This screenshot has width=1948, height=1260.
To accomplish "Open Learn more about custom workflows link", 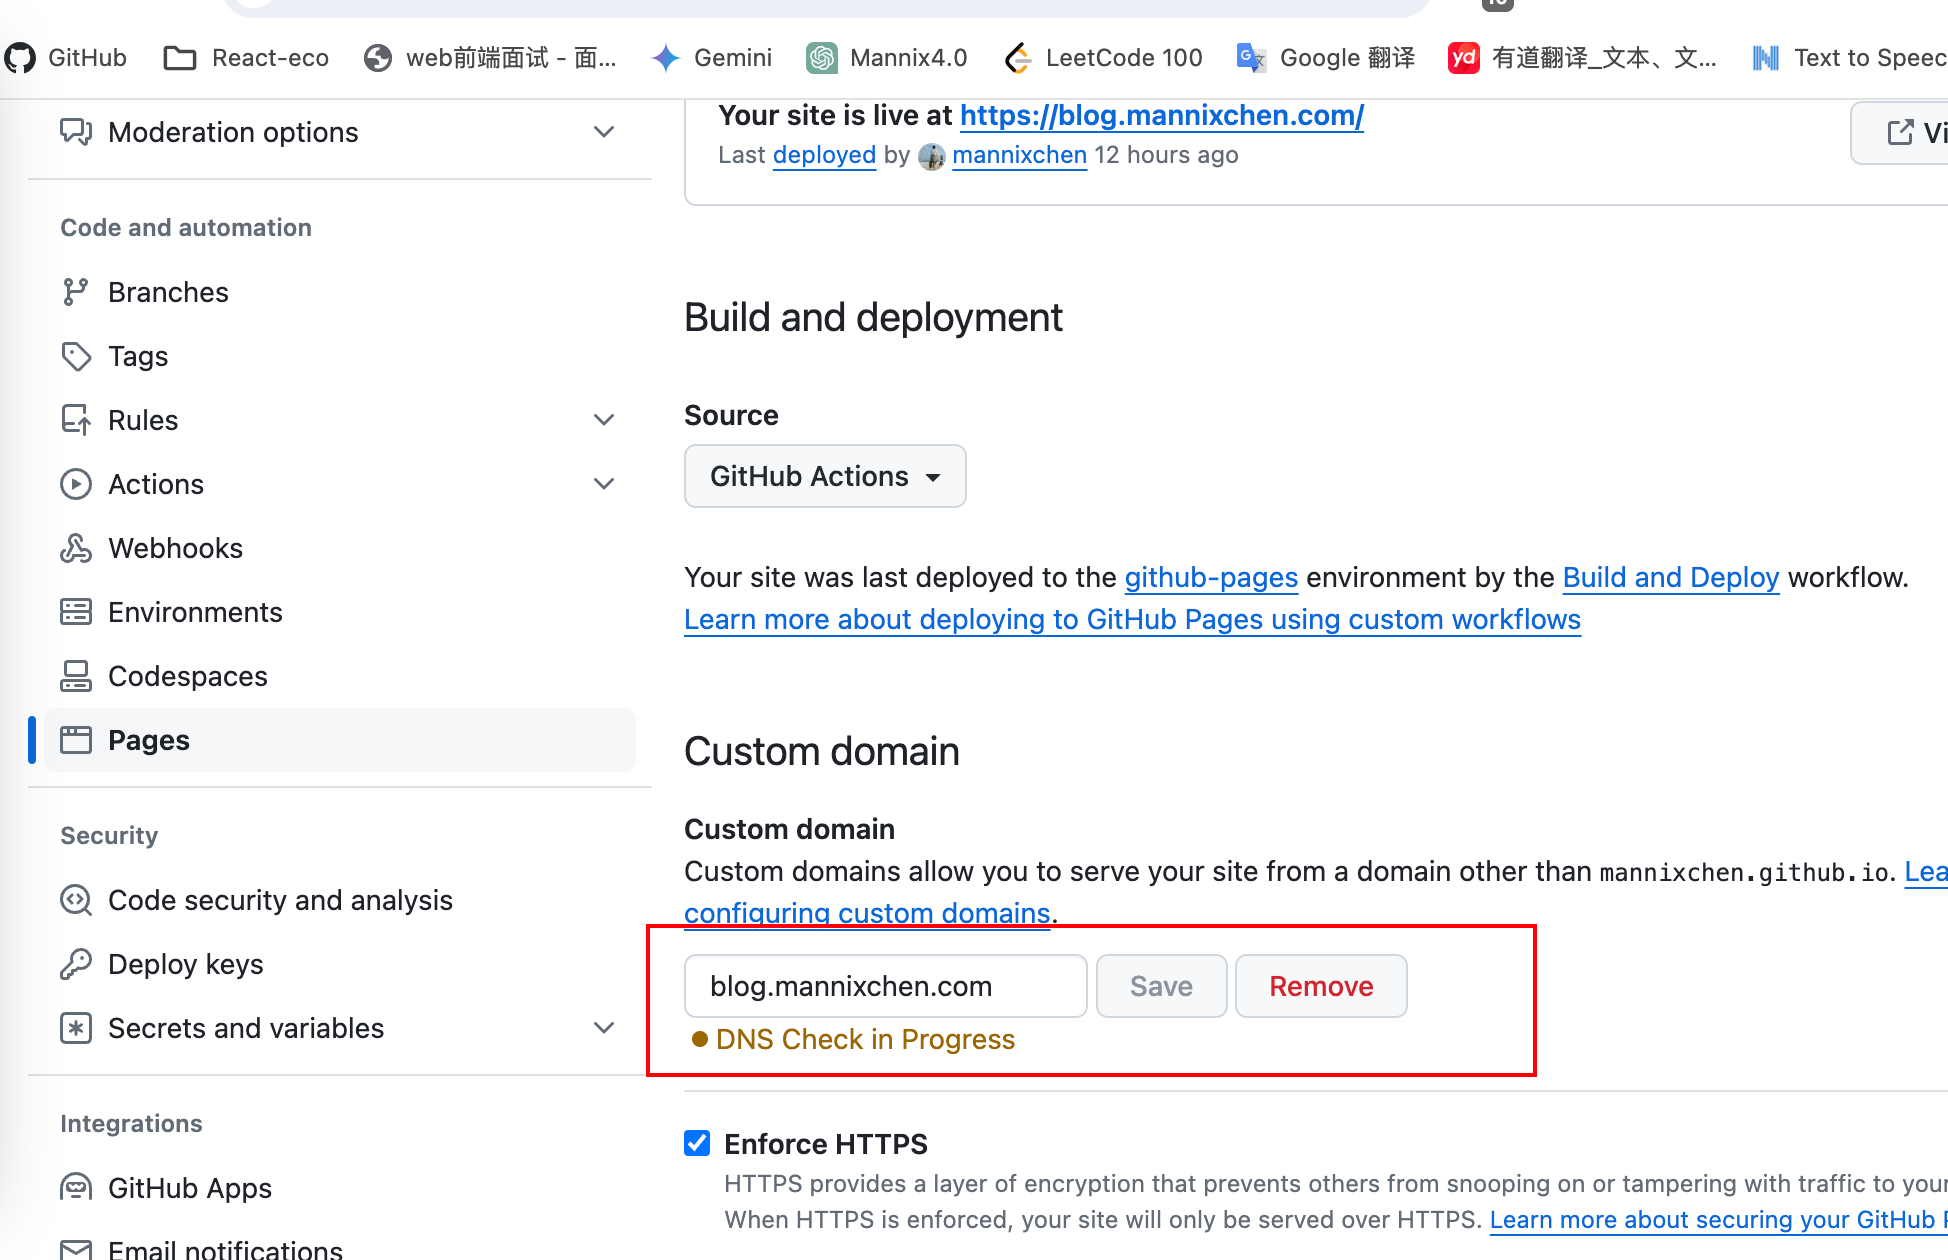I will click(1132, 620).
